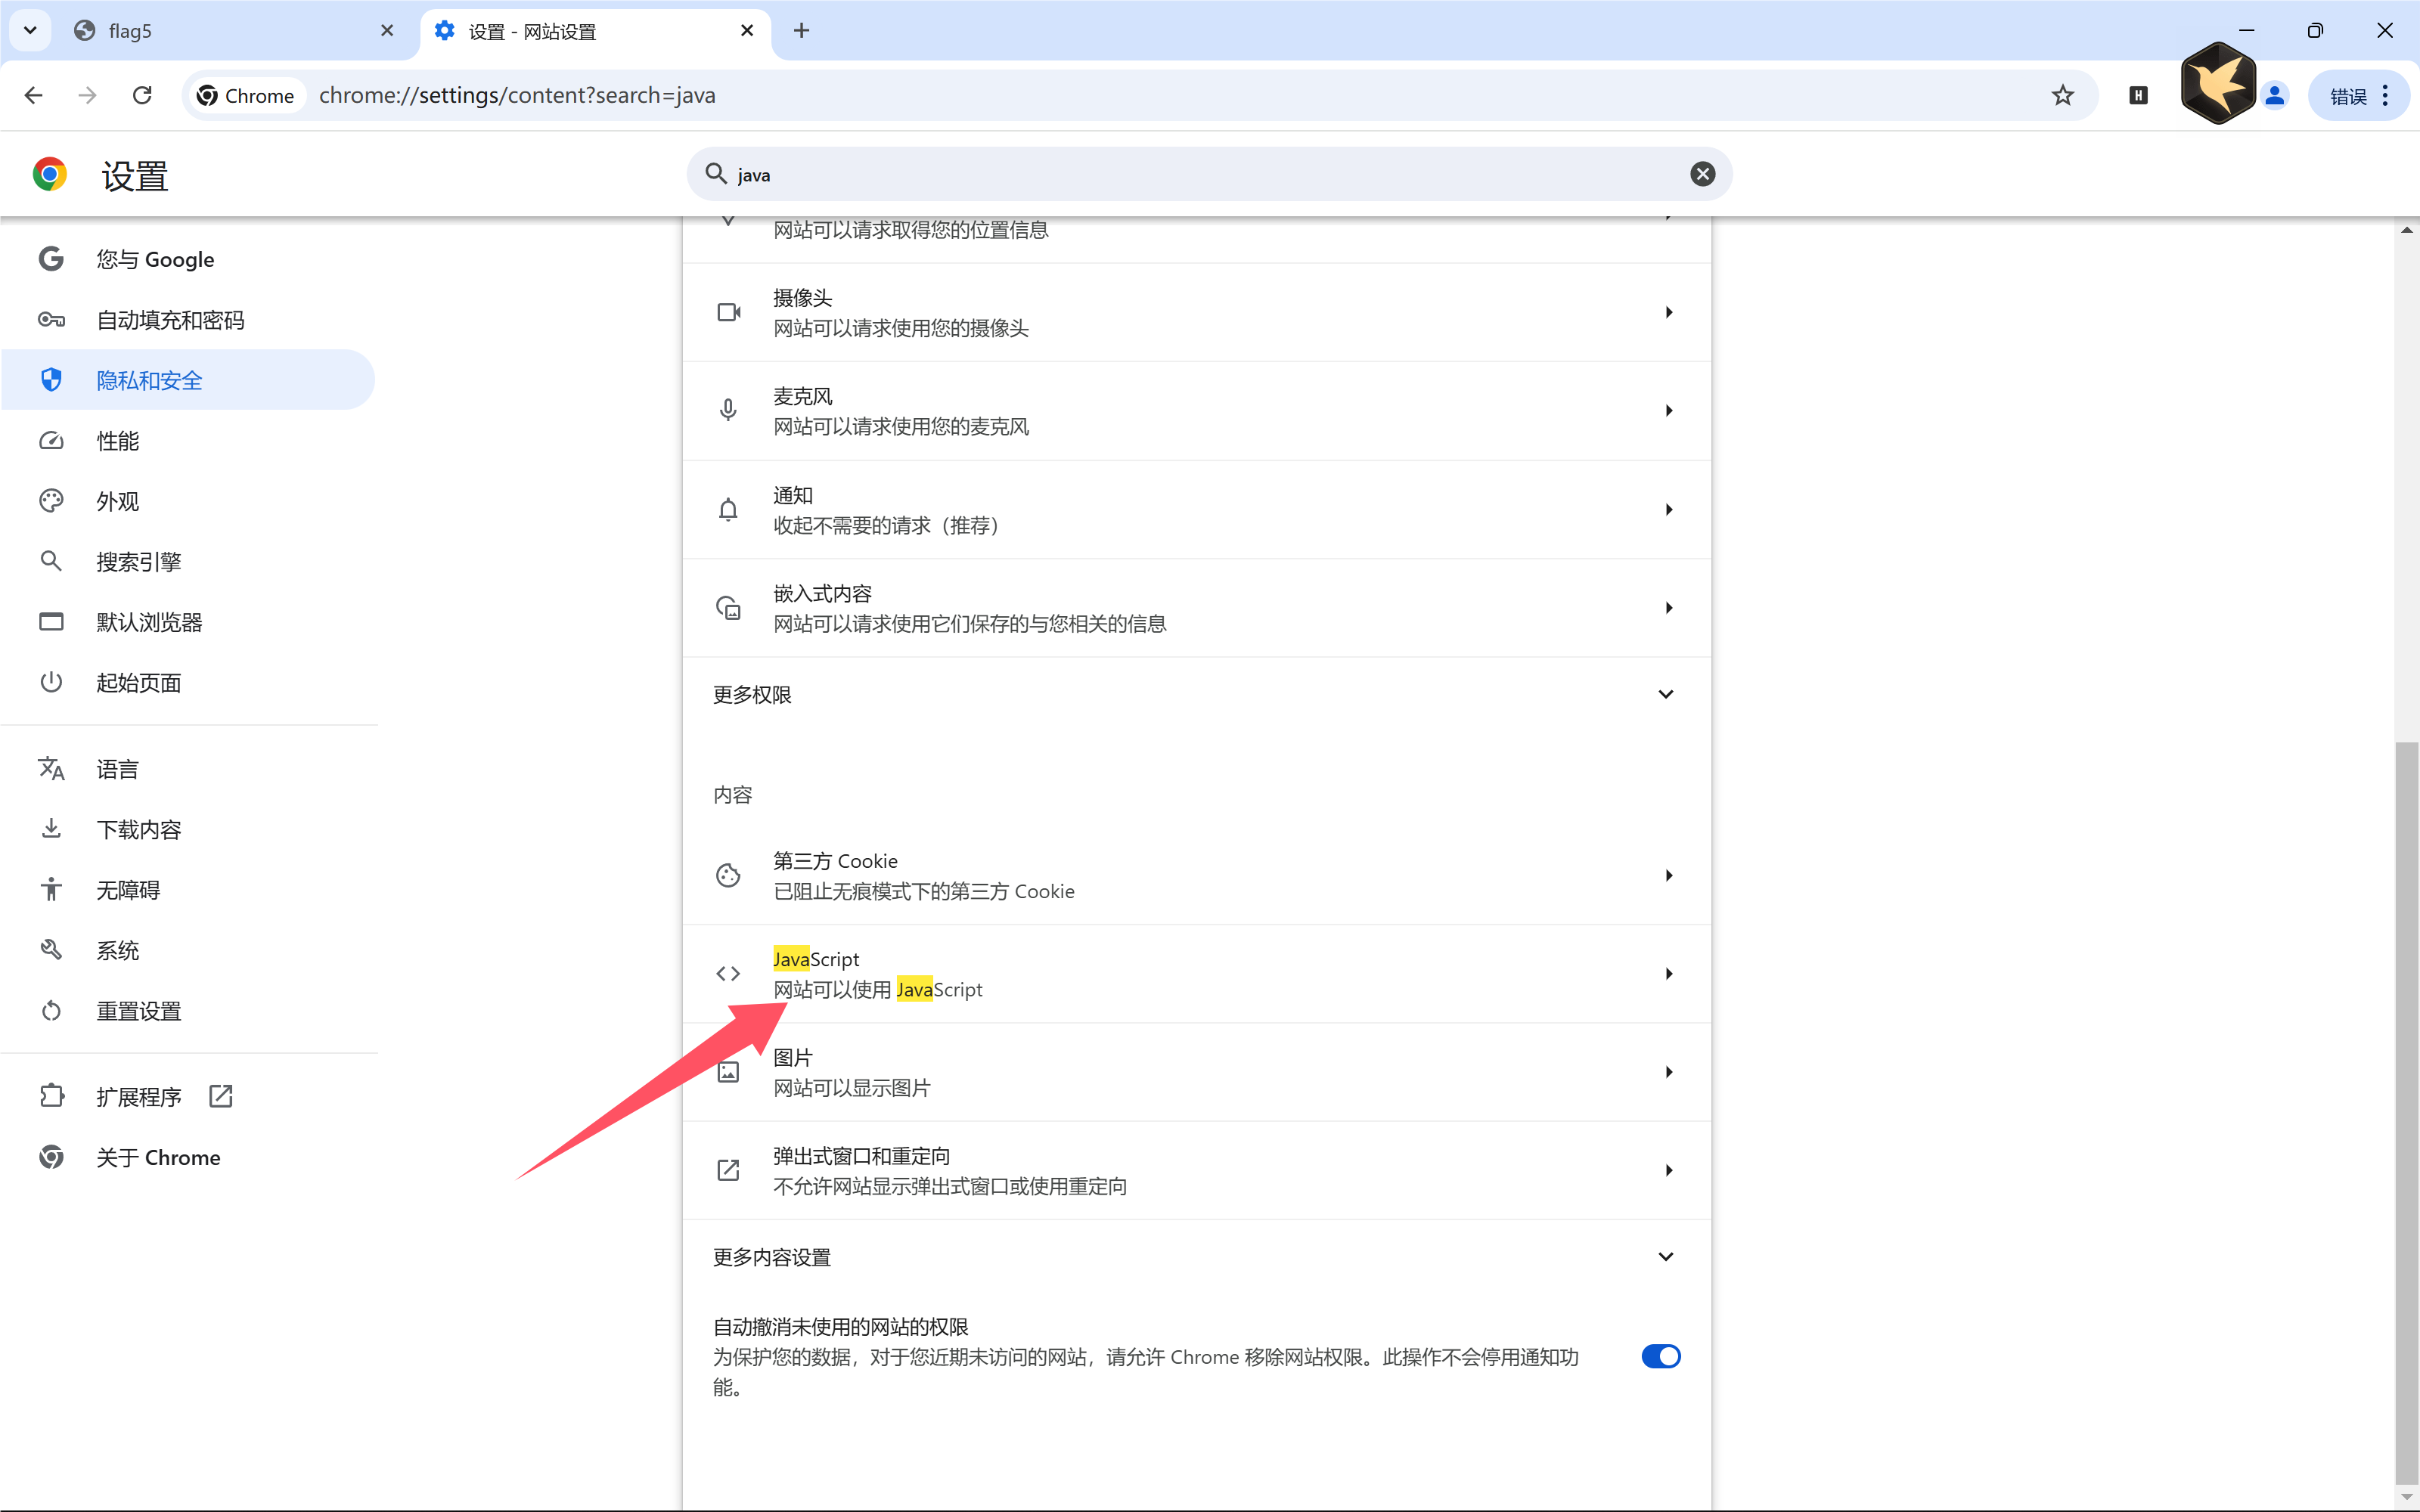Open 自动填充和密码 settings section

pos(188,320)
